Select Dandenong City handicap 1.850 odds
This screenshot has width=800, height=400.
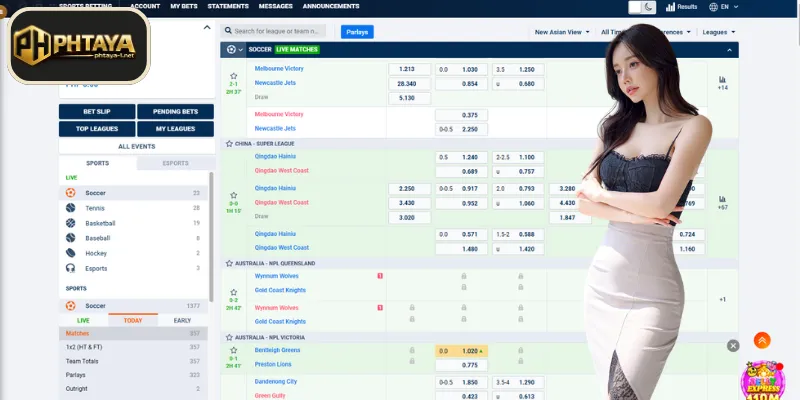(x=461, y=383)
